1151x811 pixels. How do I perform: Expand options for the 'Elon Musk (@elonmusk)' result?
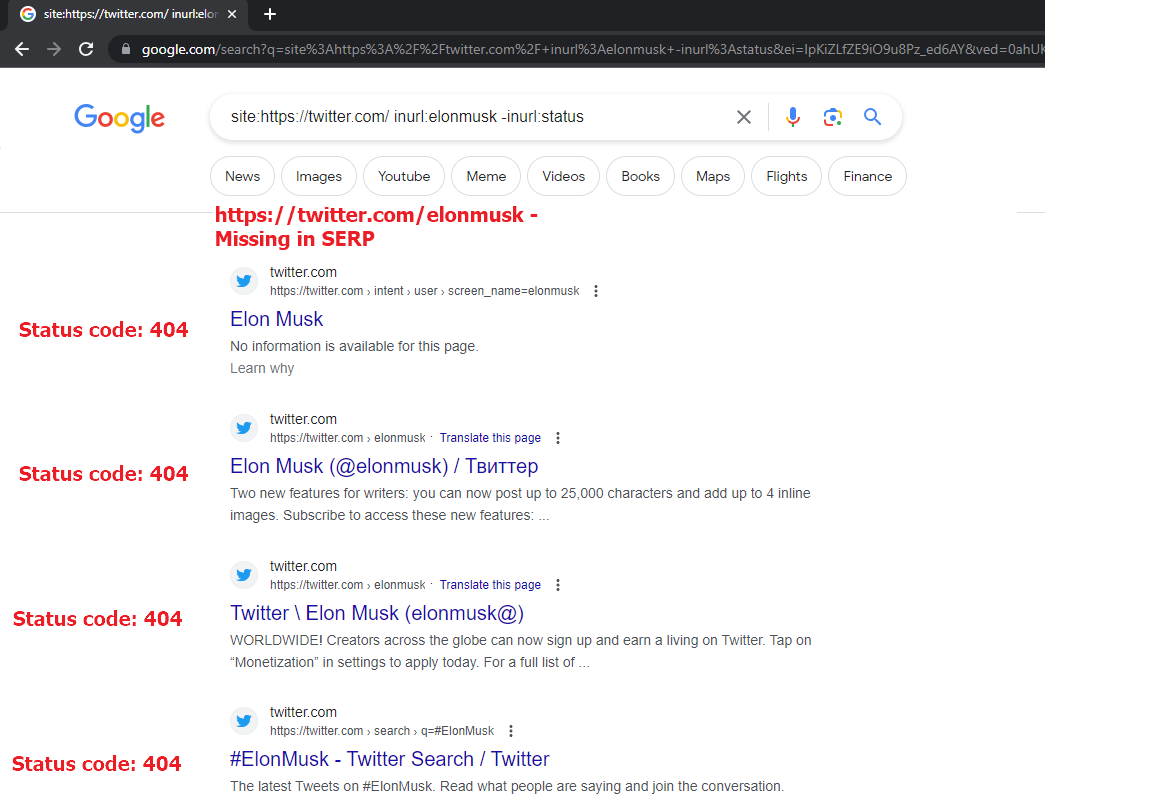point(558,437)
